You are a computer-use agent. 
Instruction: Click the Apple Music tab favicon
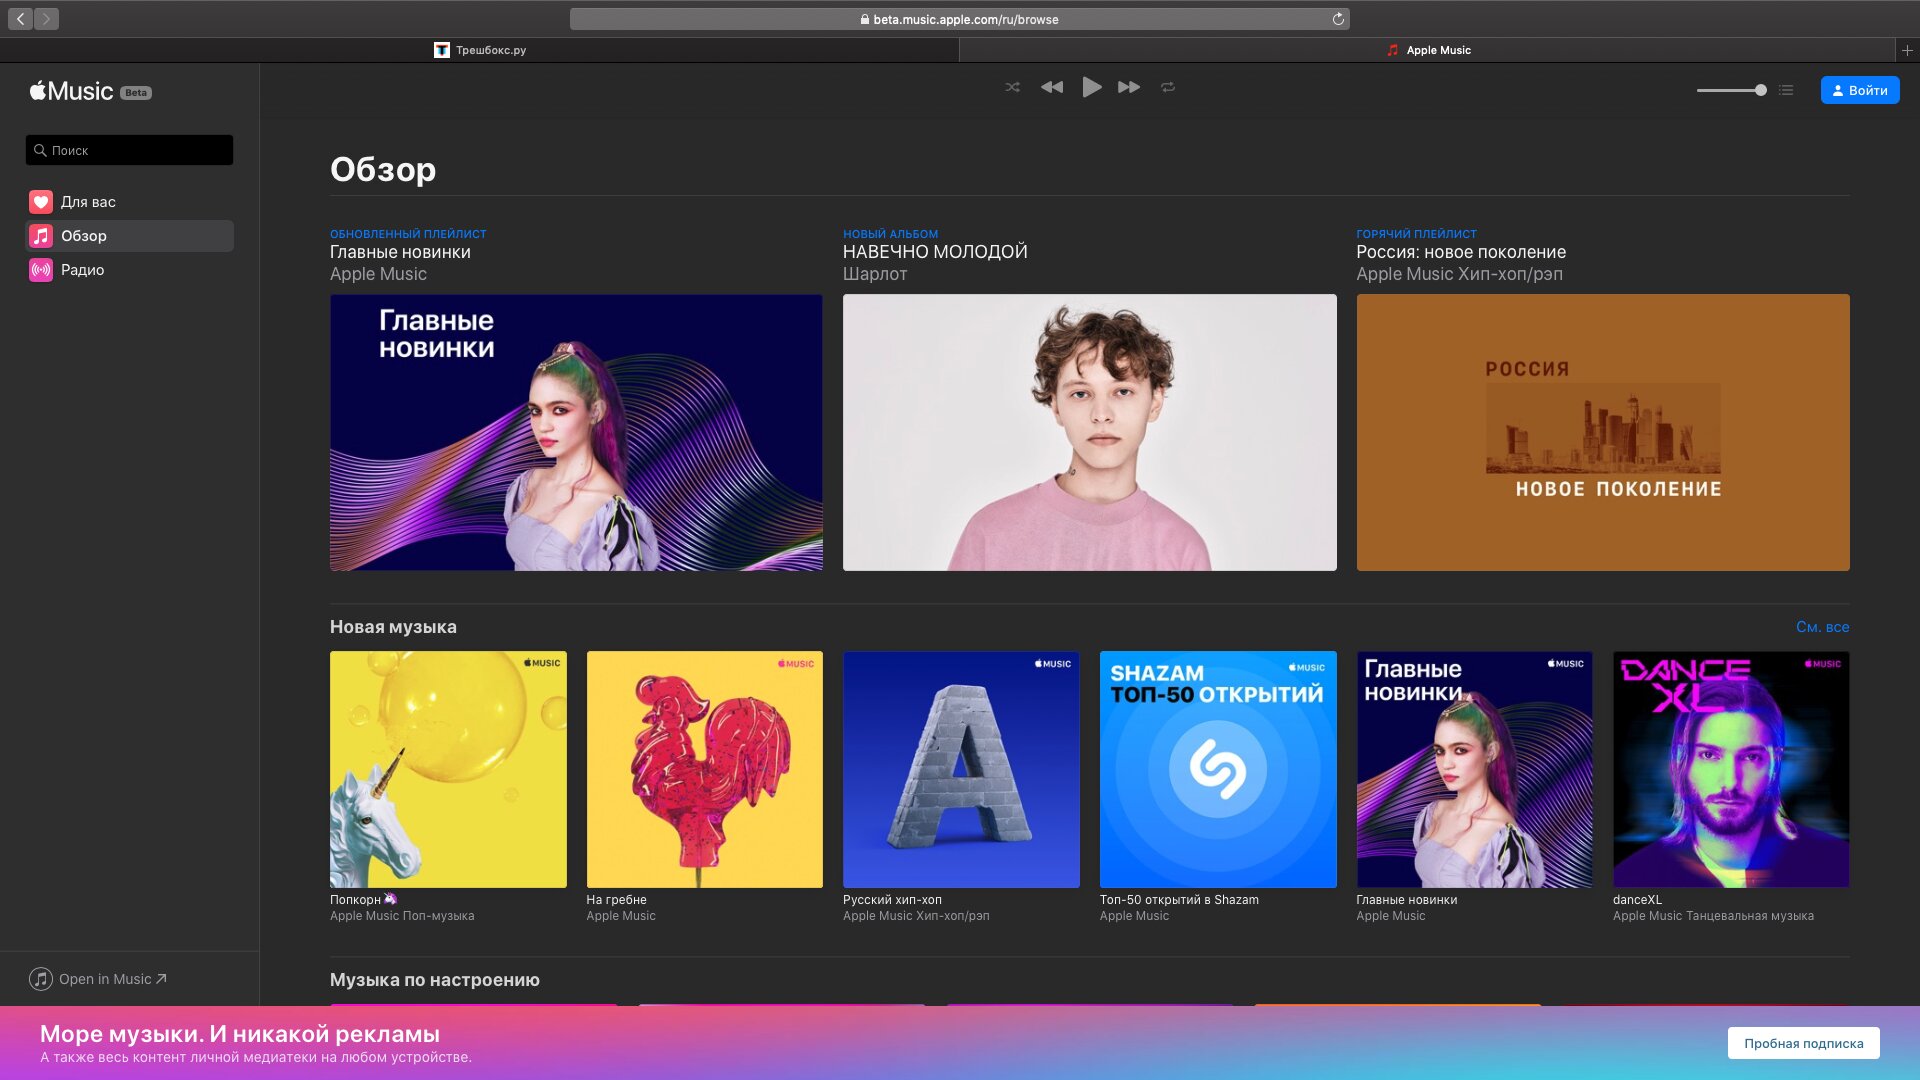click(x=1392, y=50)
